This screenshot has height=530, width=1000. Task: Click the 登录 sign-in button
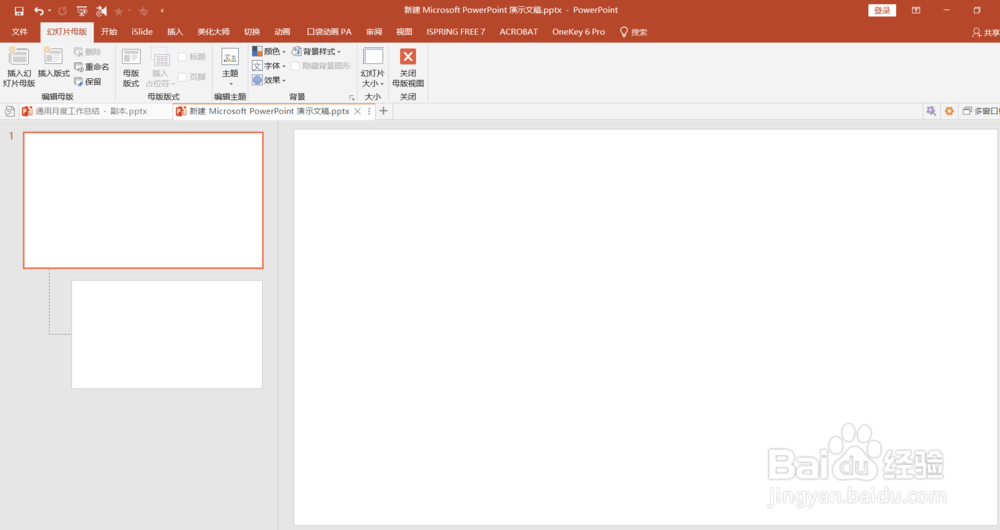pos(882,10)
